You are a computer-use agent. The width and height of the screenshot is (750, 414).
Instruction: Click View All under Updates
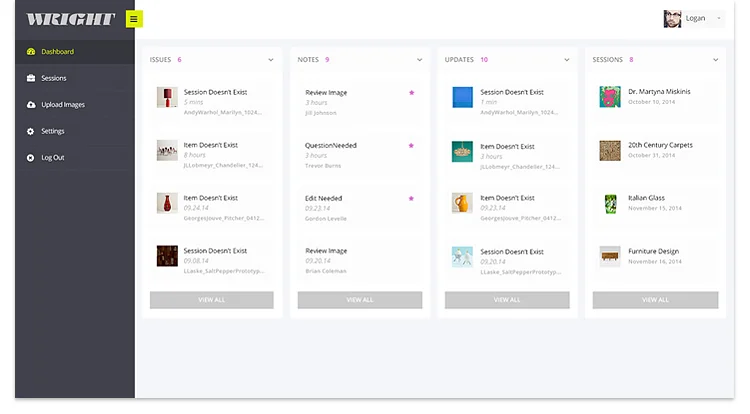[x=507, y=300]
